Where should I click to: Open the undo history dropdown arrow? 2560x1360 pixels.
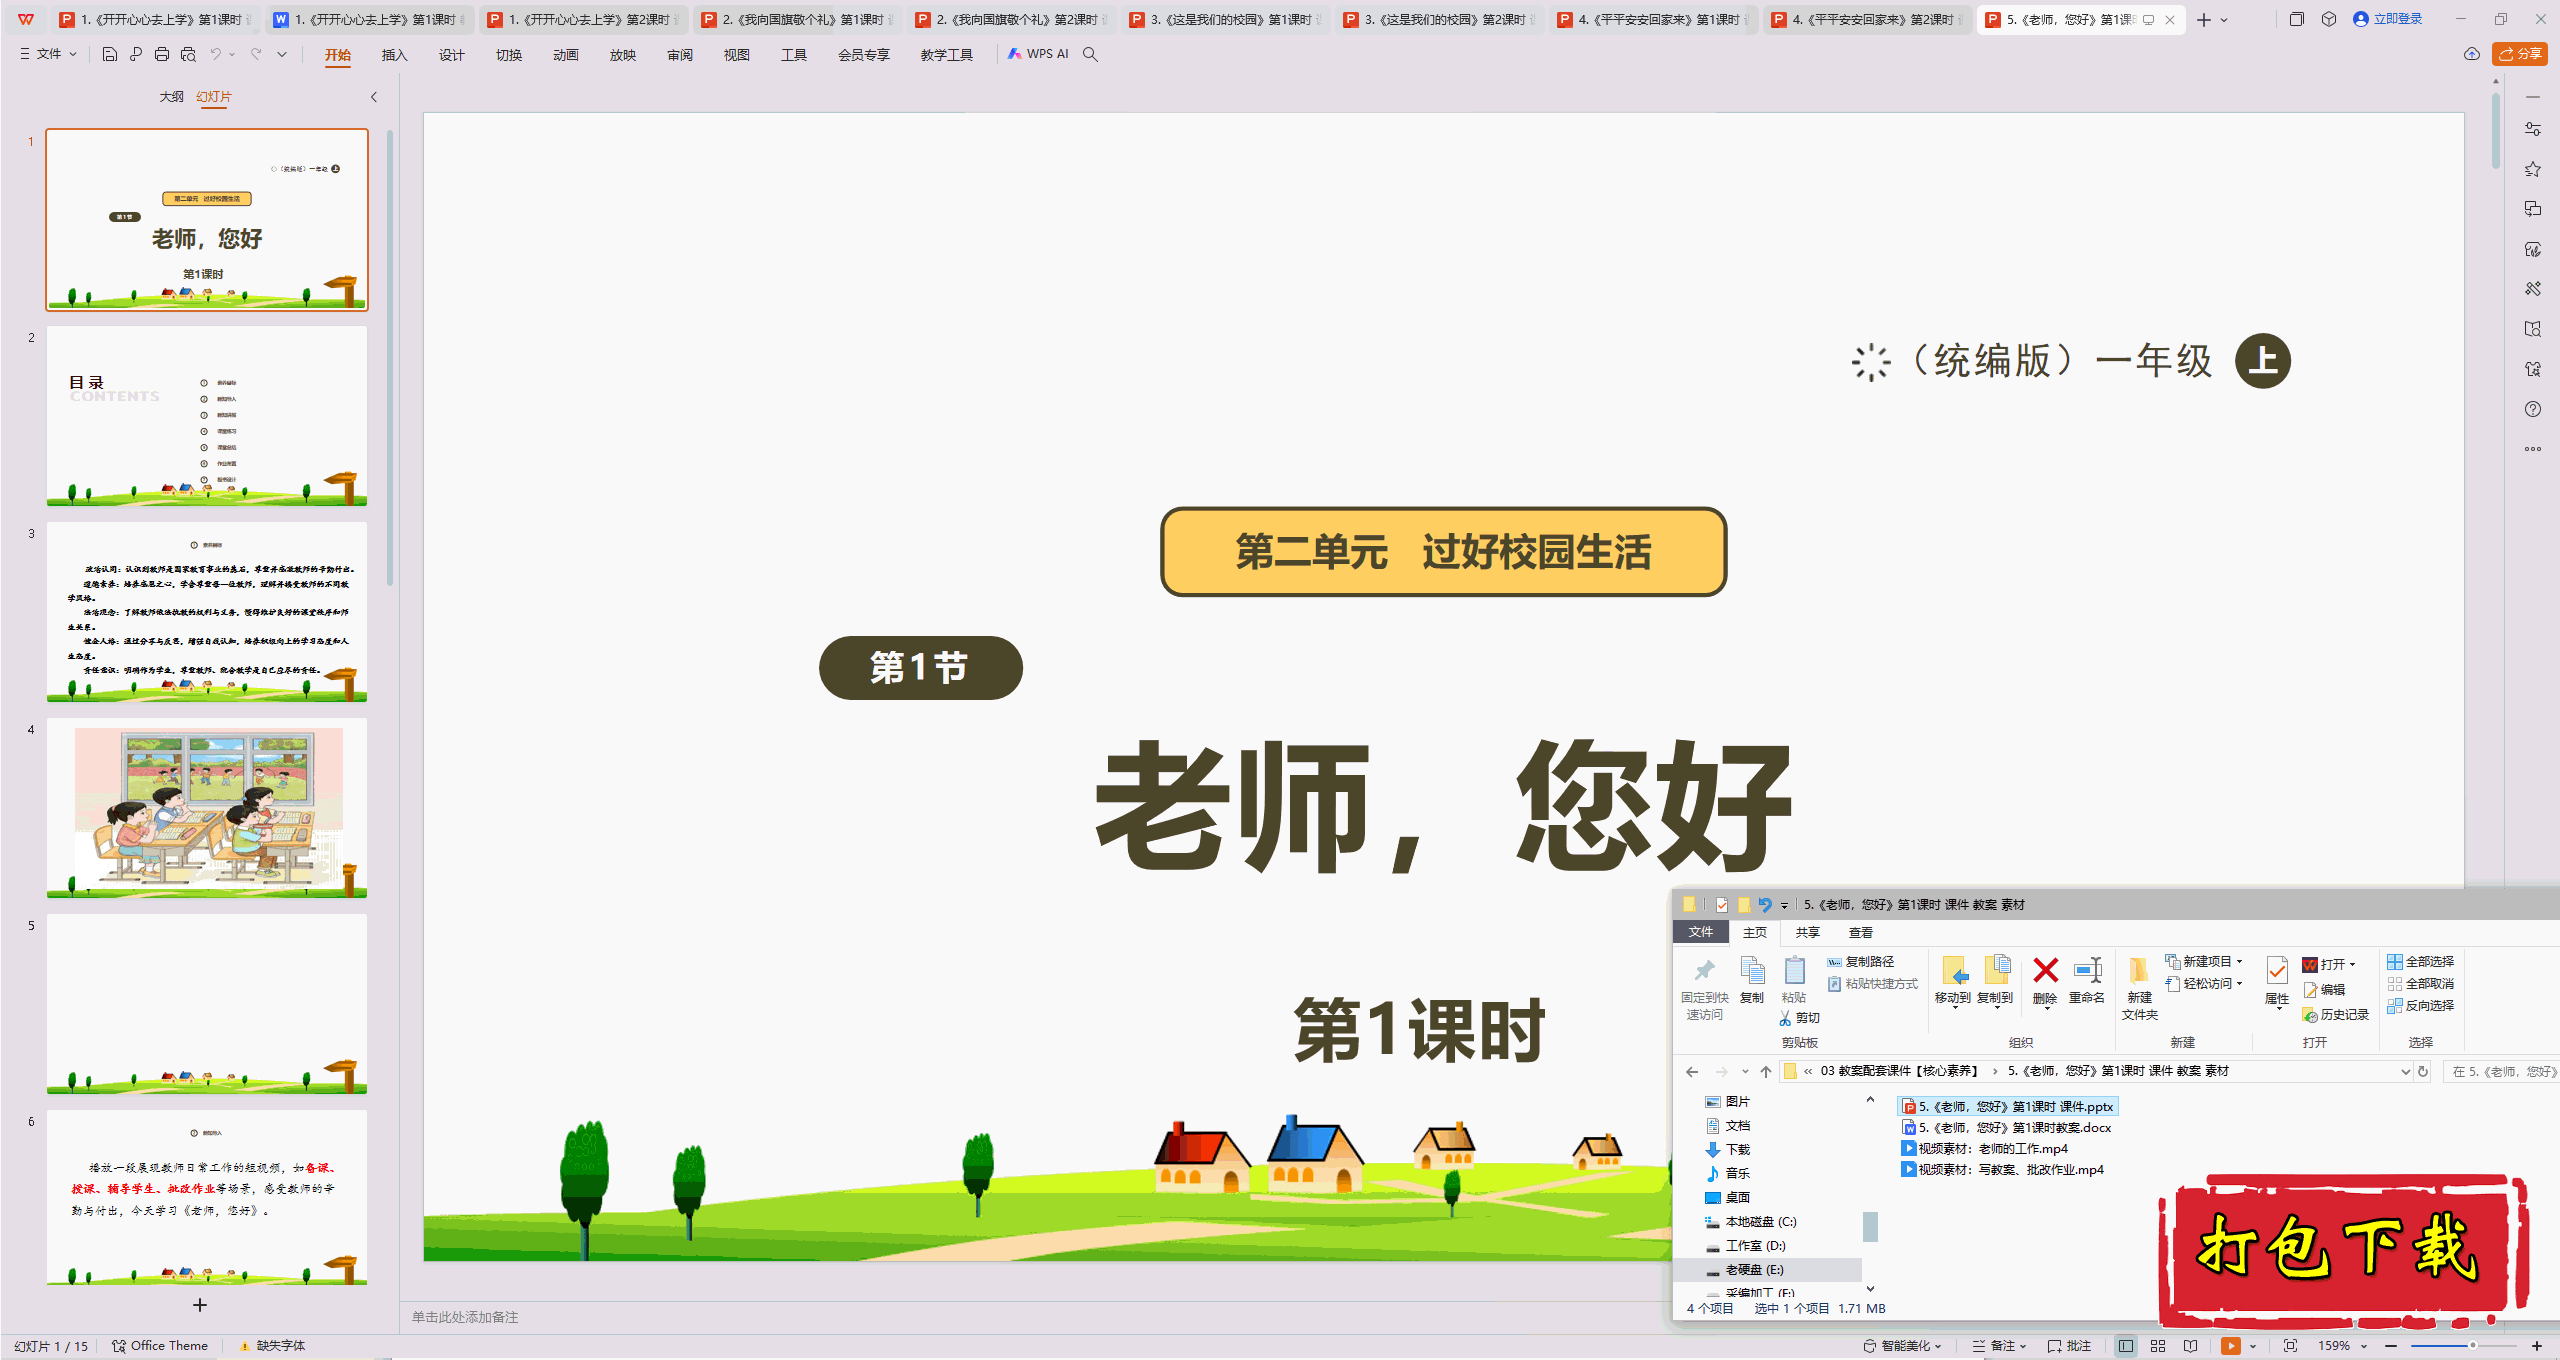[232, 54]
